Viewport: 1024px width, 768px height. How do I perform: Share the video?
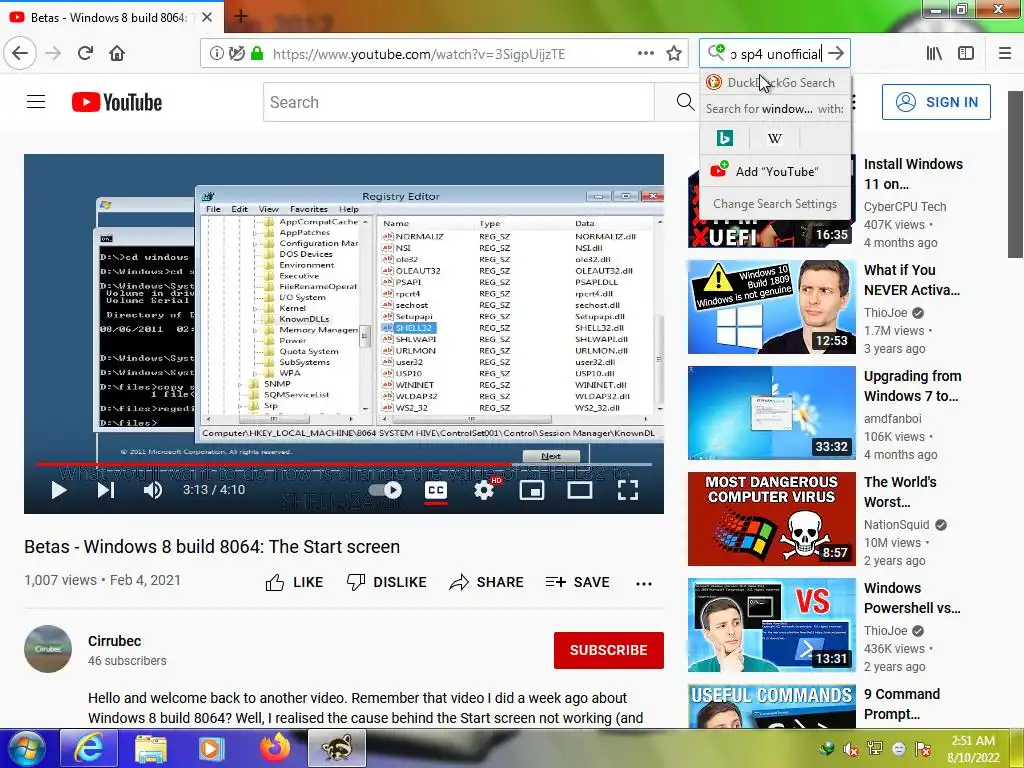click(487, 582)
